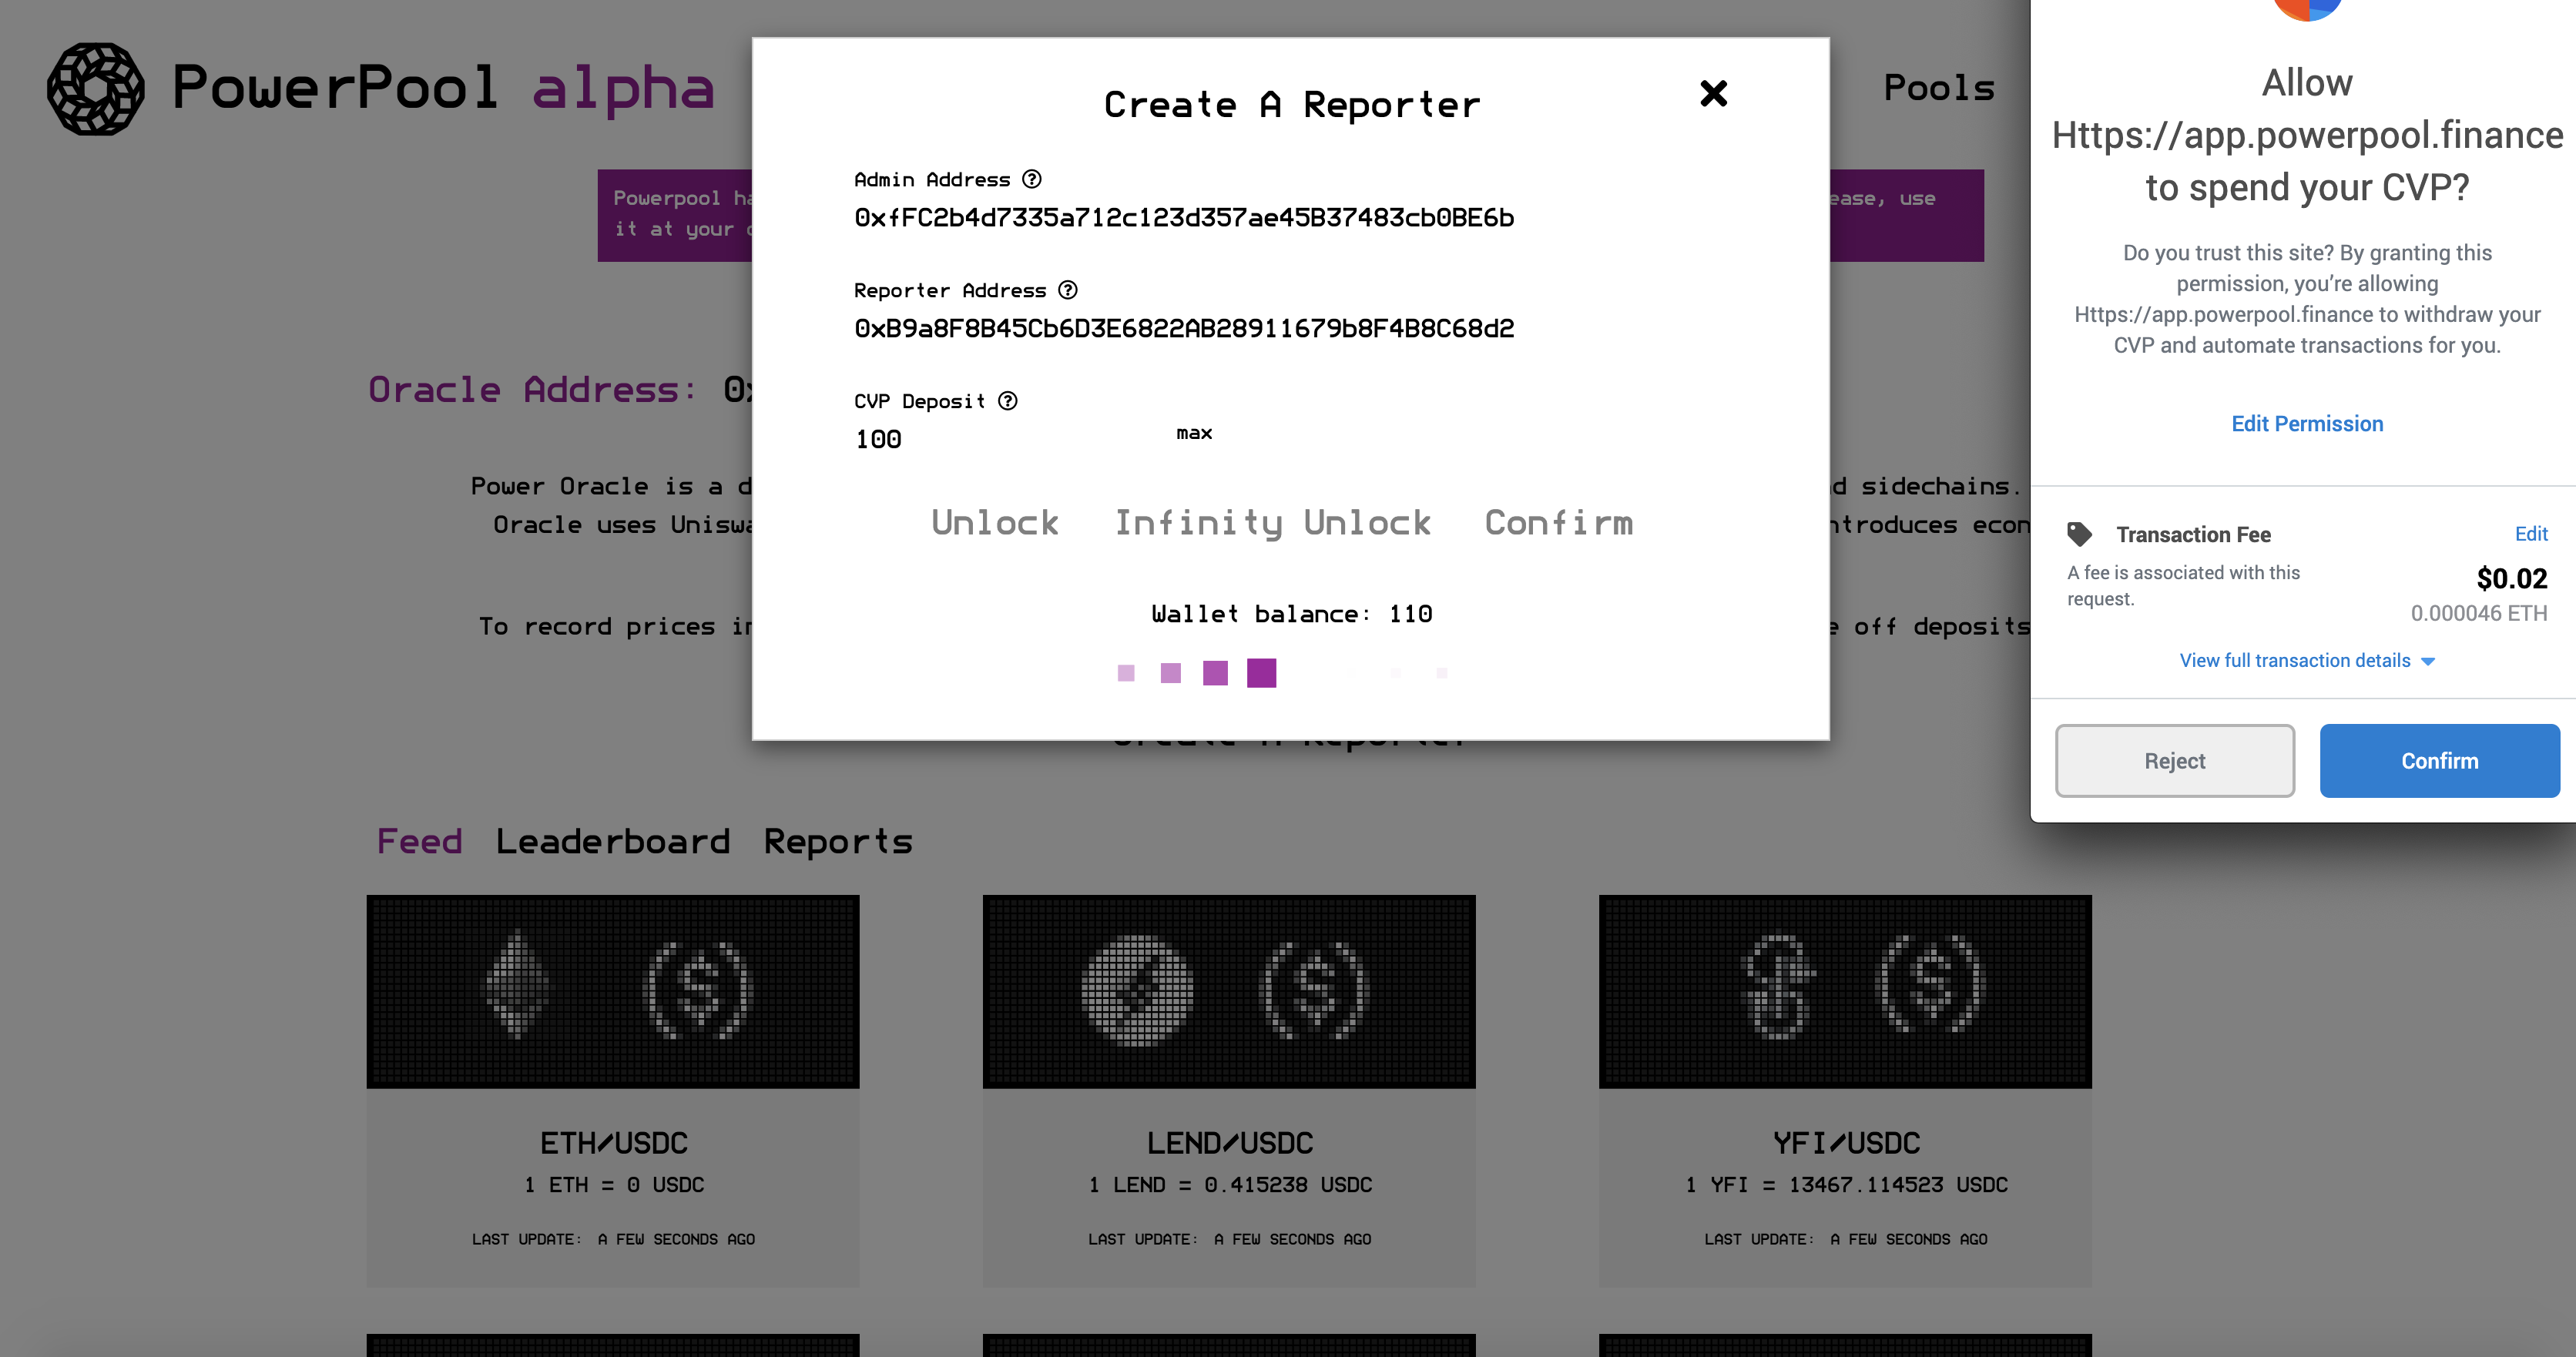
Task: Open the CVP Deposit help icon
Action: pyautogui.click(x=1008, y=401)
